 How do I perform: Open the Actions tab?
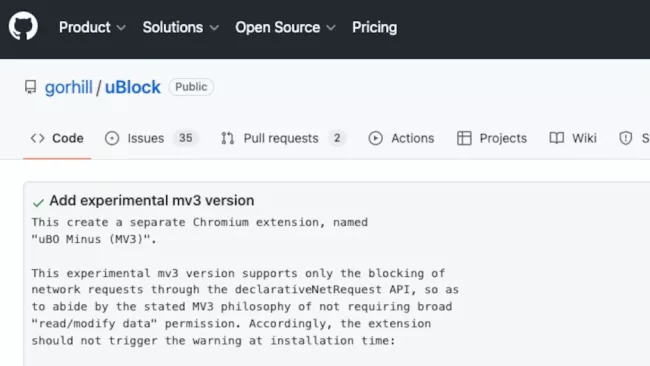[x=401, y=138]
